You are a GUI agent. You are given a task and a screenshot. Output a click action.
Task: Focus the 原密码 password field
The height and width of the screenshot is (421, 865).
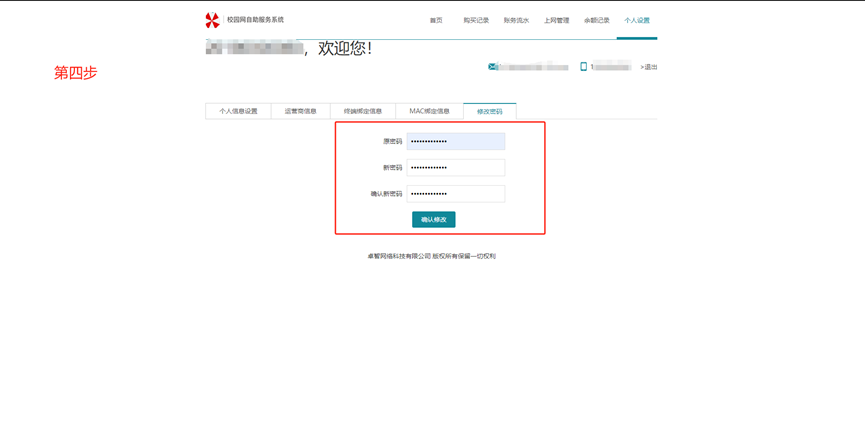(x=455, y=142)
